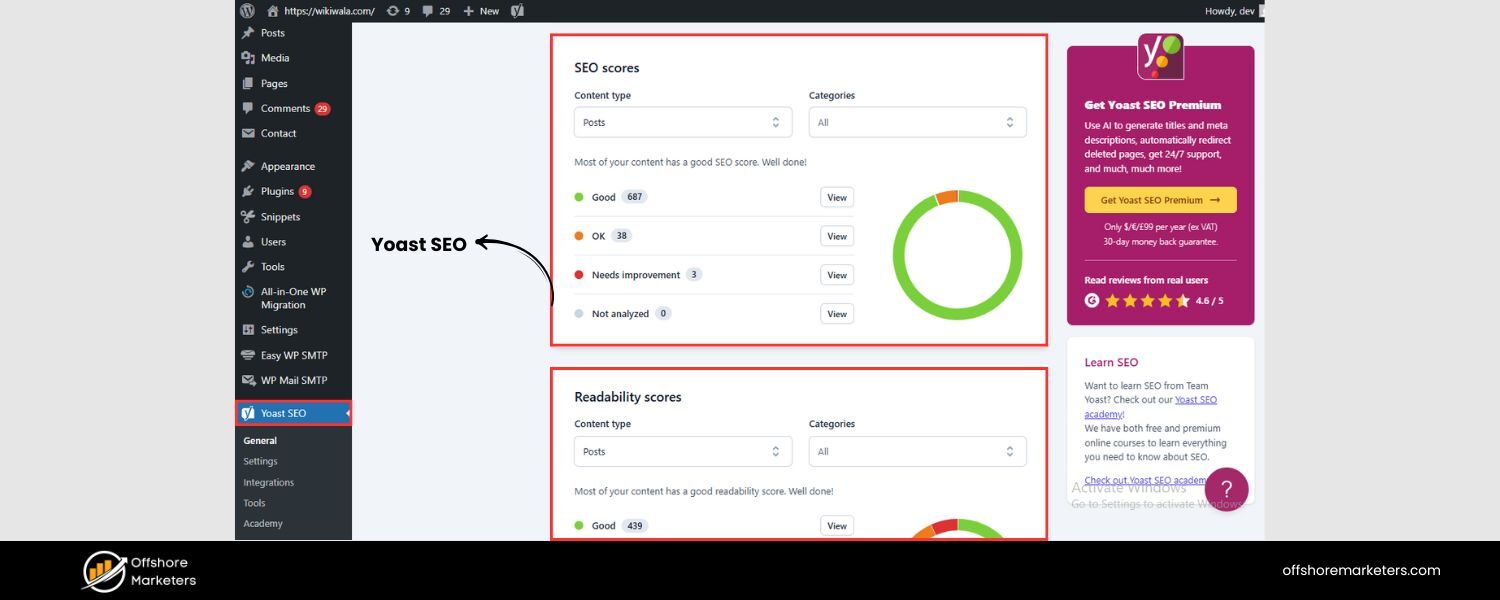Click the home icon beside site URL
This screenshot has height=600, width=1500.
coord(273,11)
